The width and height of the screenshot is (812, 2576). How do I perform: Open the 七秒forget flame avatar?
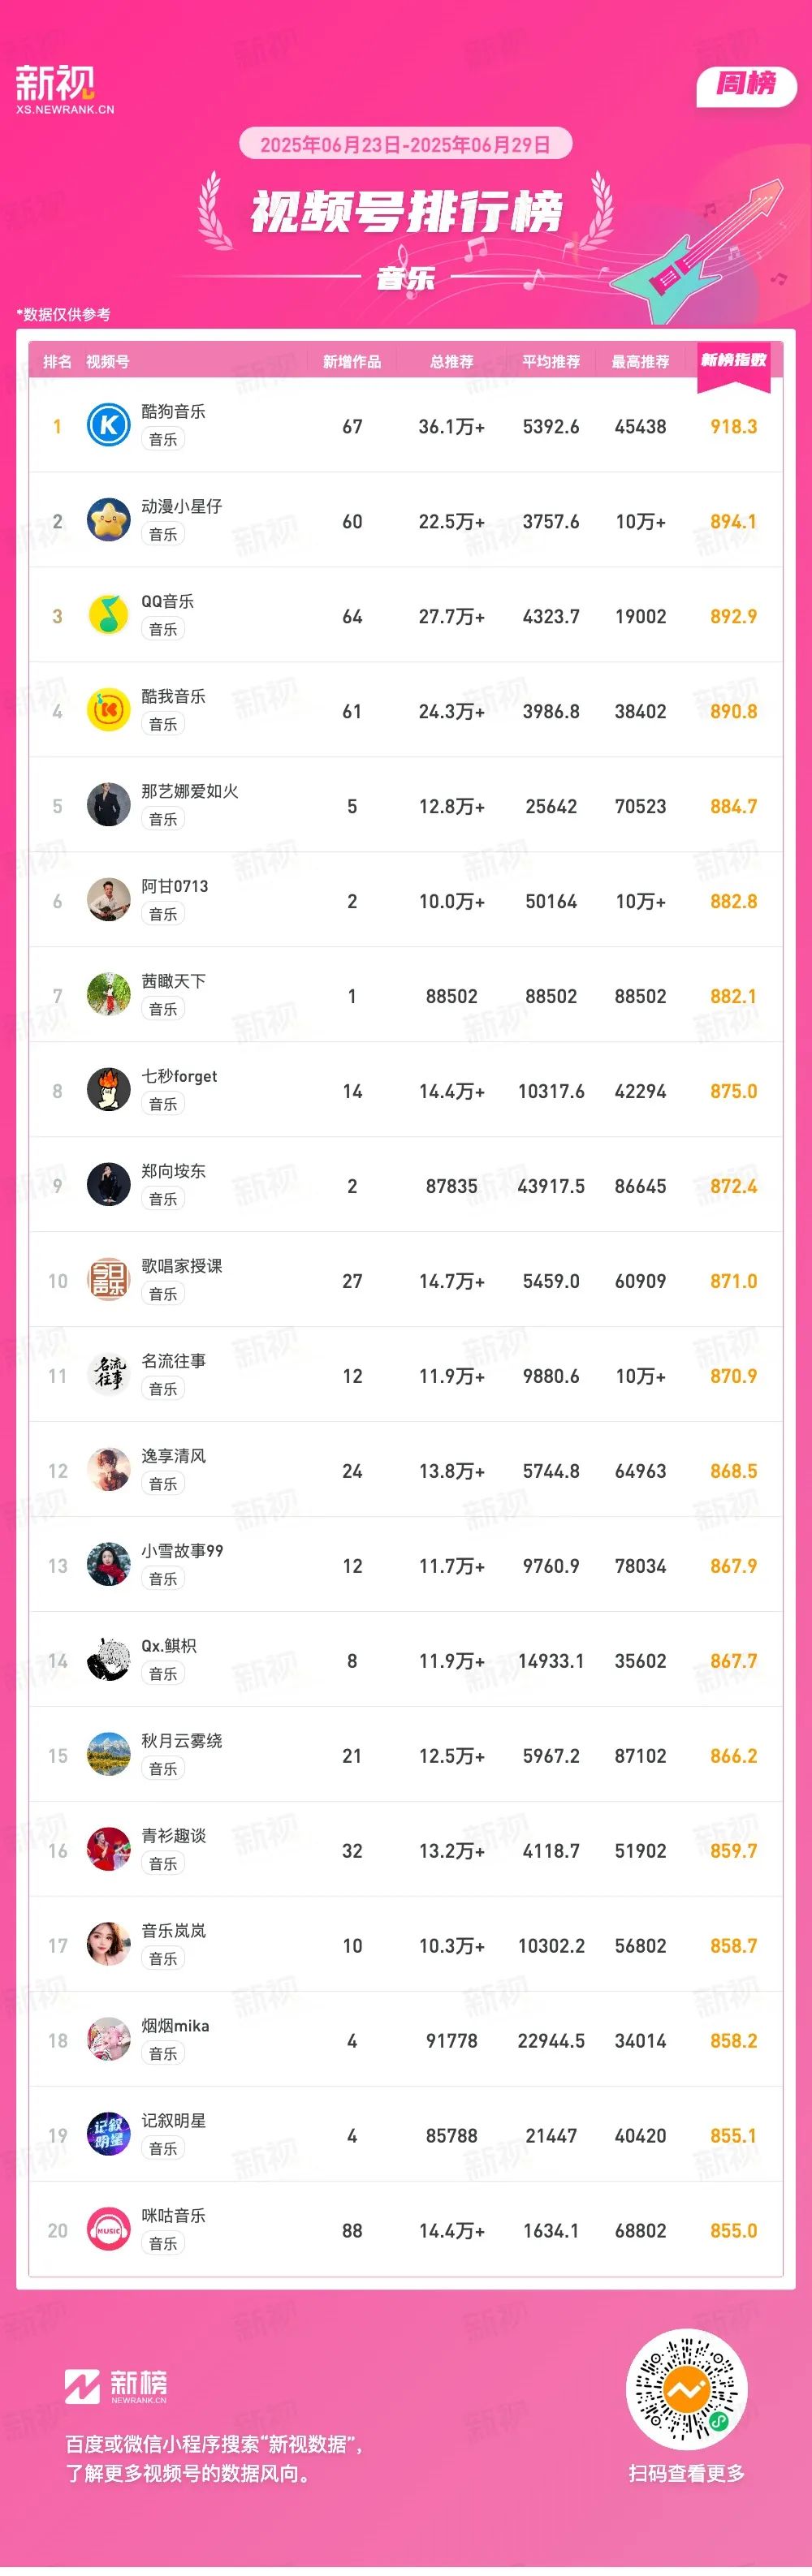108,1090
